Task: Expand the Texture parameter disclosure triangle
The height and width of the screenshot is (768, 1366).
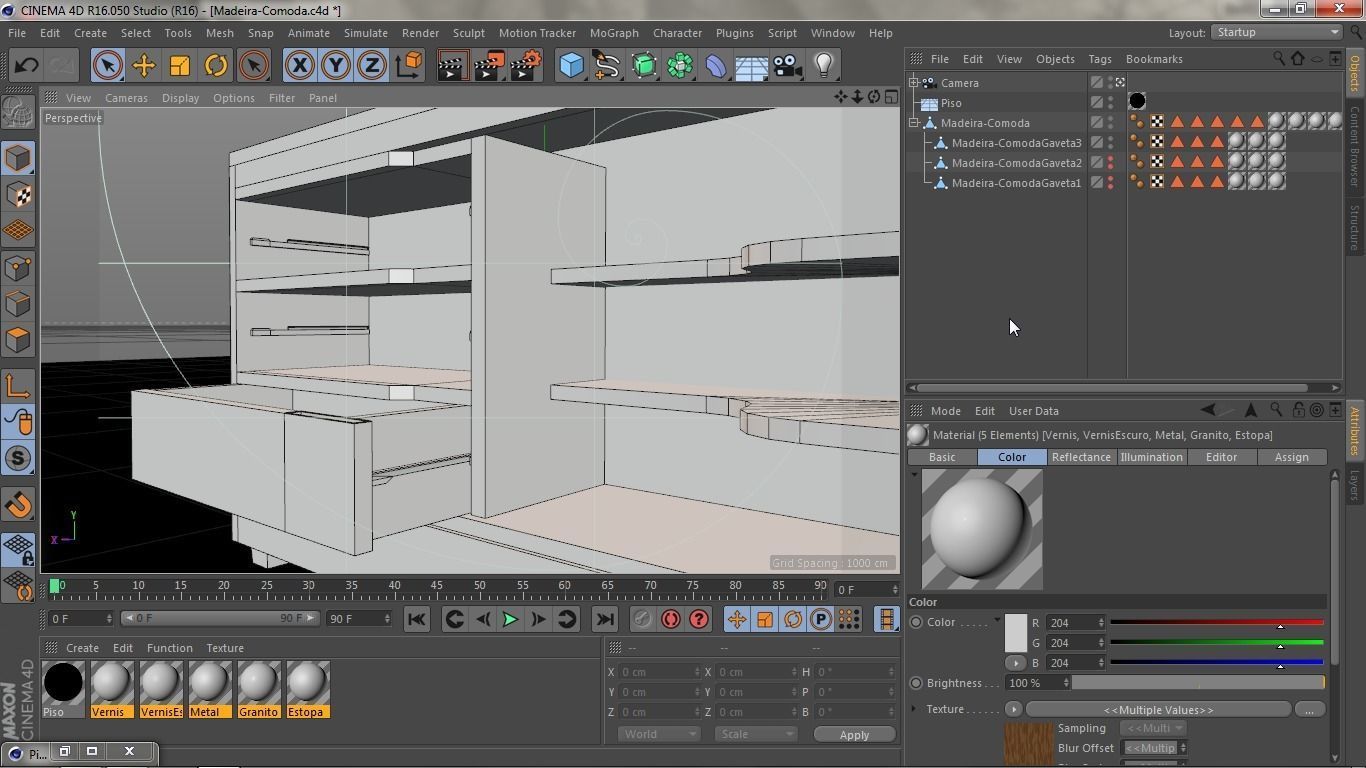Action: tap(914, 709)
